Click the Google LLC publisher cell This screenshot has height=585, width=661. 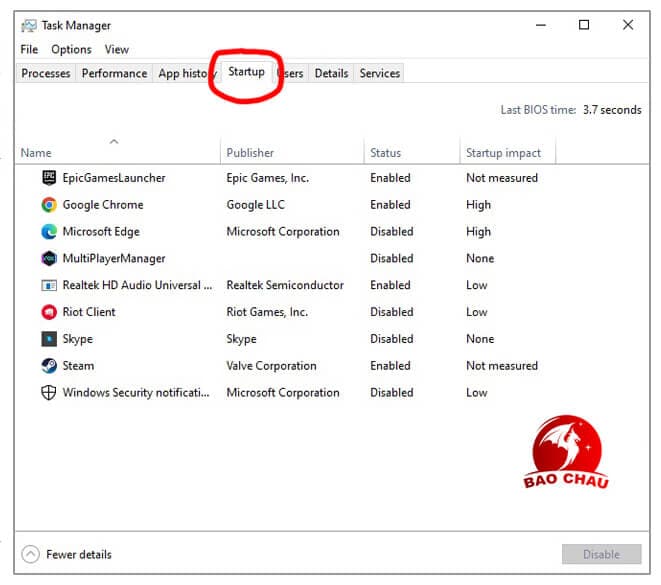pos(255,205)
